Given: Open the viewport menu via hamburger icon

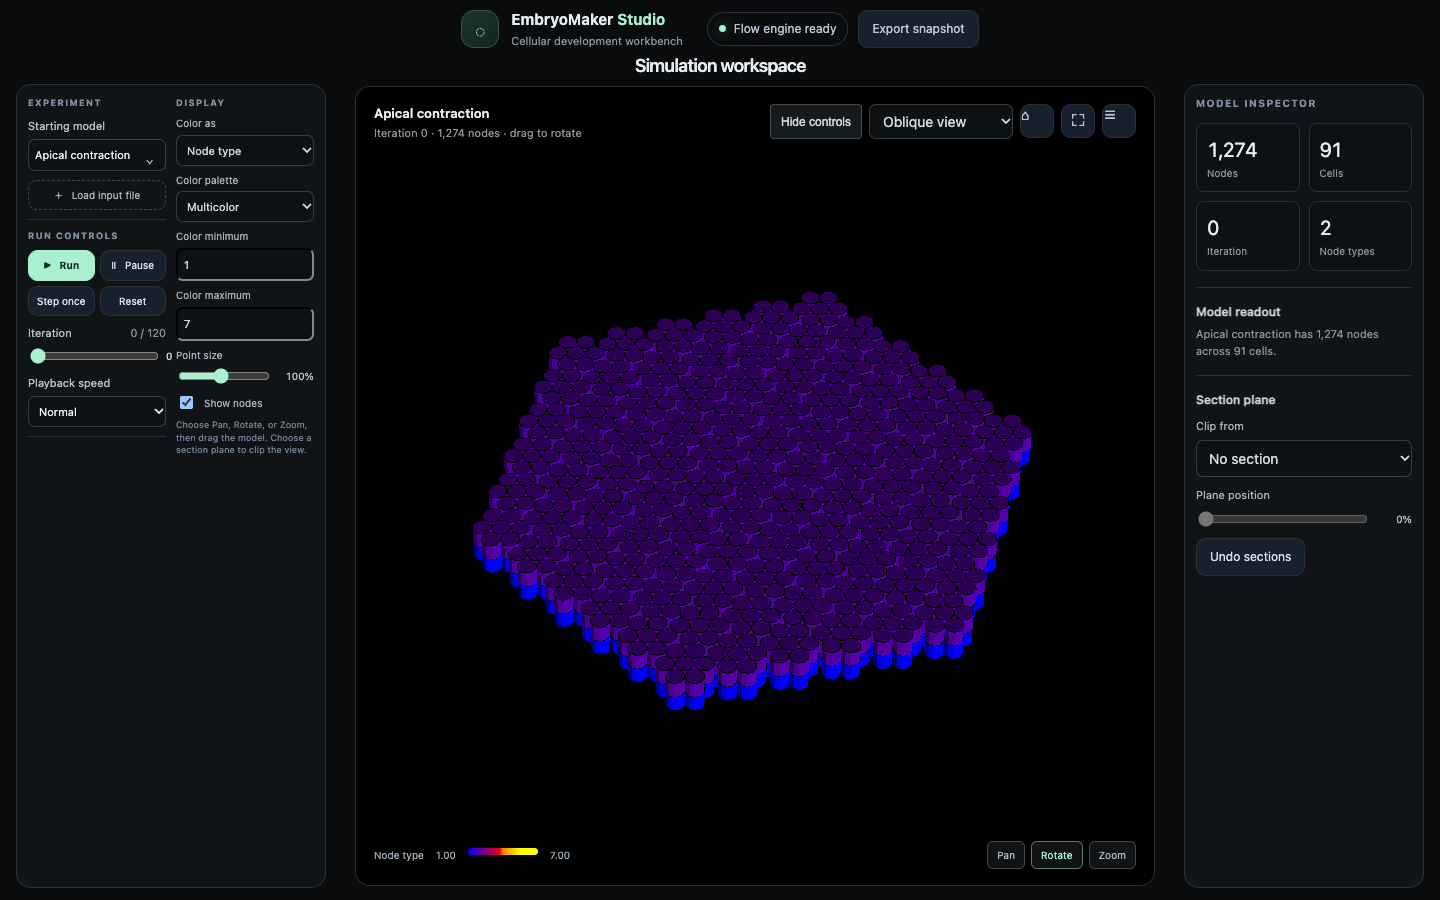Looking at the screenshot, I should tap(1119, 121).
